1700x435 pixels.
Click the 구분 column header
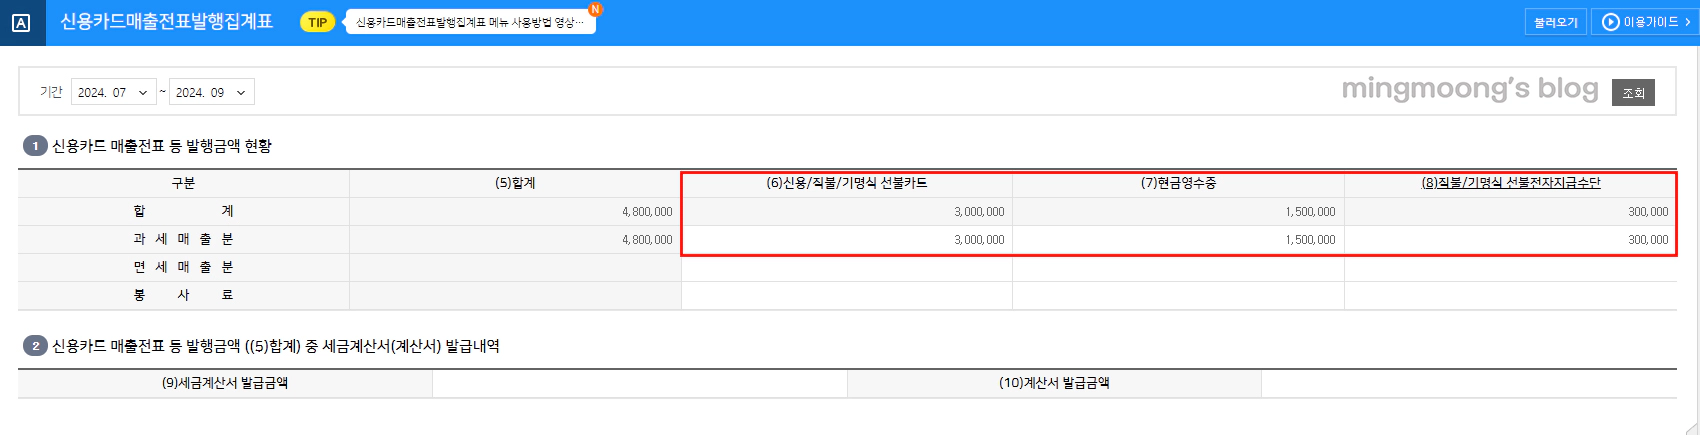[183, 183]
